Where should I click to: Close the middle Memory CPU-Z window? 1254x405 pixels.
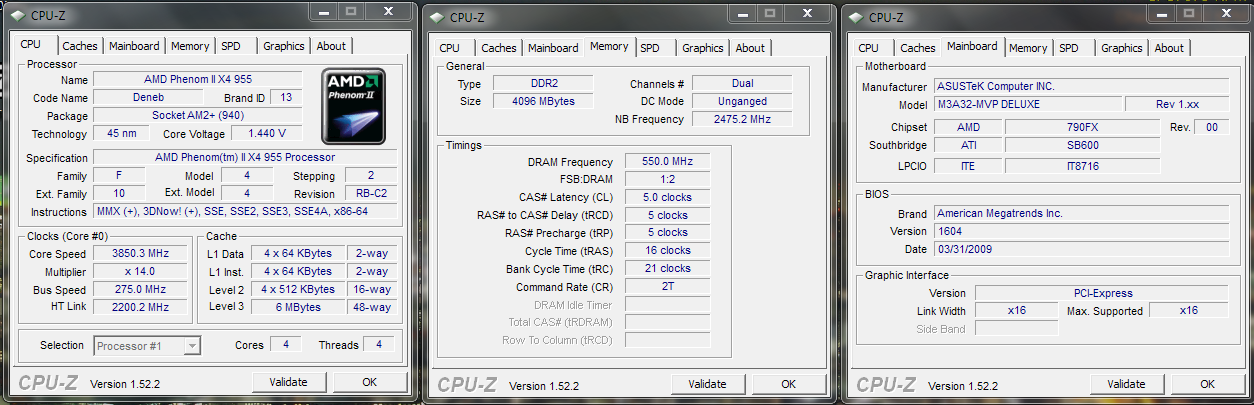(x=808, y=12)
